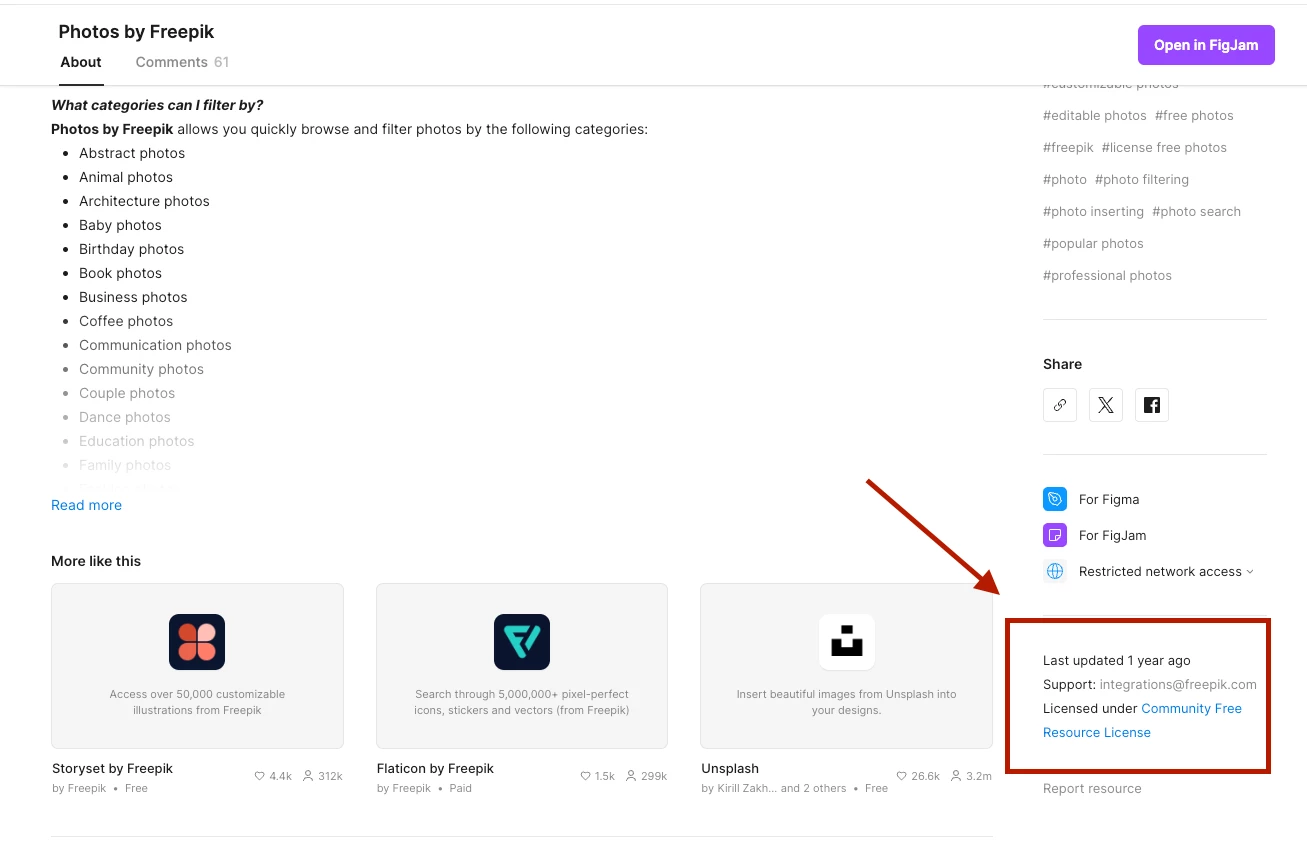1307x852 pixels.
Task: Open the Community Free Resource License link
Action: pyautogui.click(x=1142, y=720)
